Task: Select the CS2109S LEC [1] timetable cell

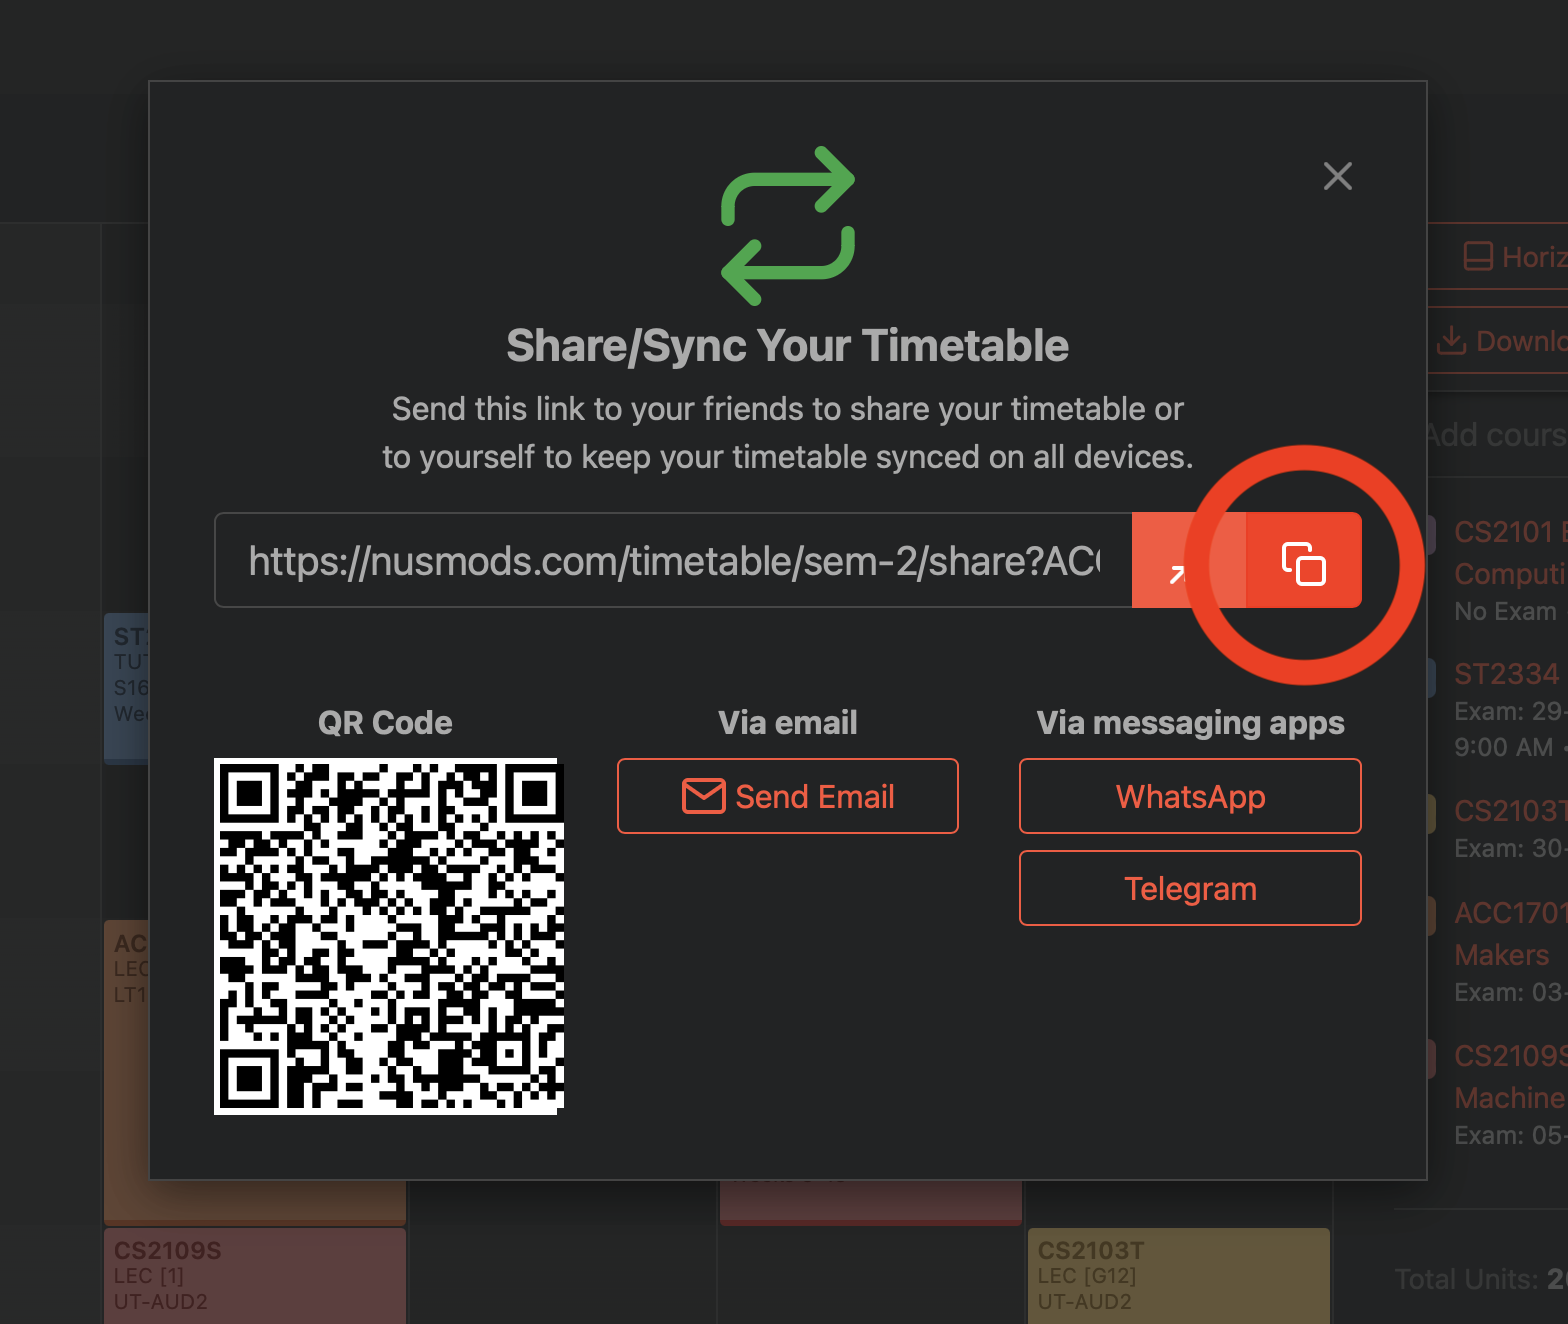Action: click(255, 1276)
